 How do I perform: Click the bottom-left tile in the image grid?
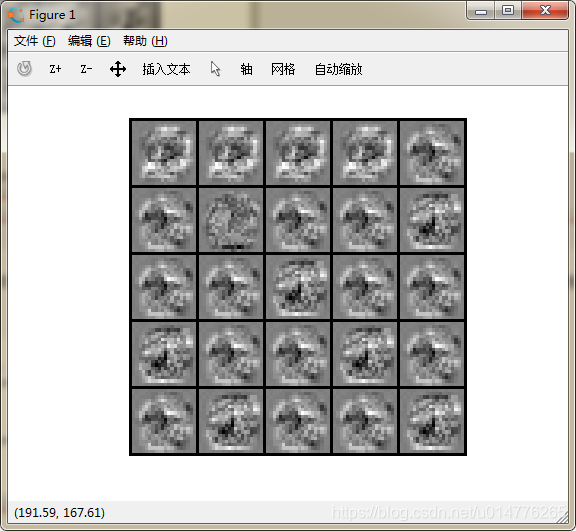pyautogui.click(x=164, y=421)
